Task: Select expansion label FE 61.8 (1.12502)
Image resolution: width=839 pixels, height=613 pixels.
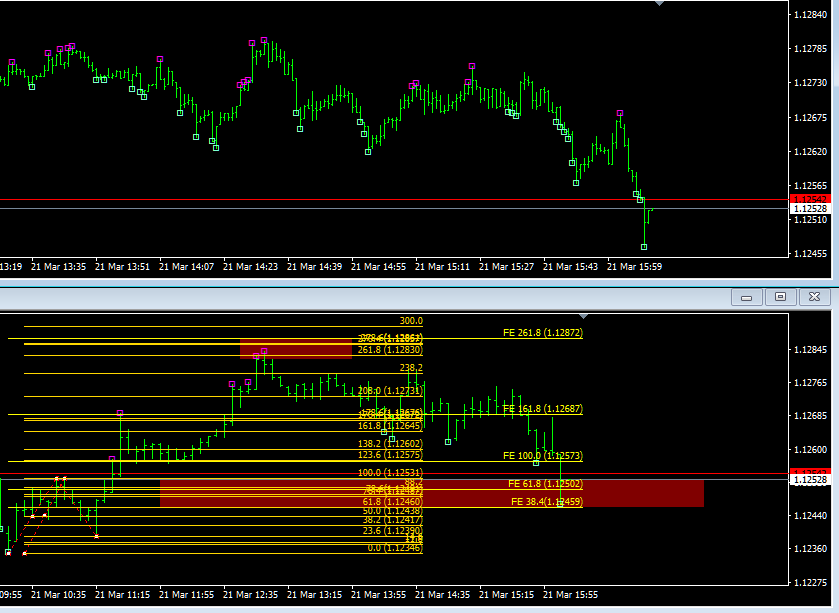Action: coord(545,484)
